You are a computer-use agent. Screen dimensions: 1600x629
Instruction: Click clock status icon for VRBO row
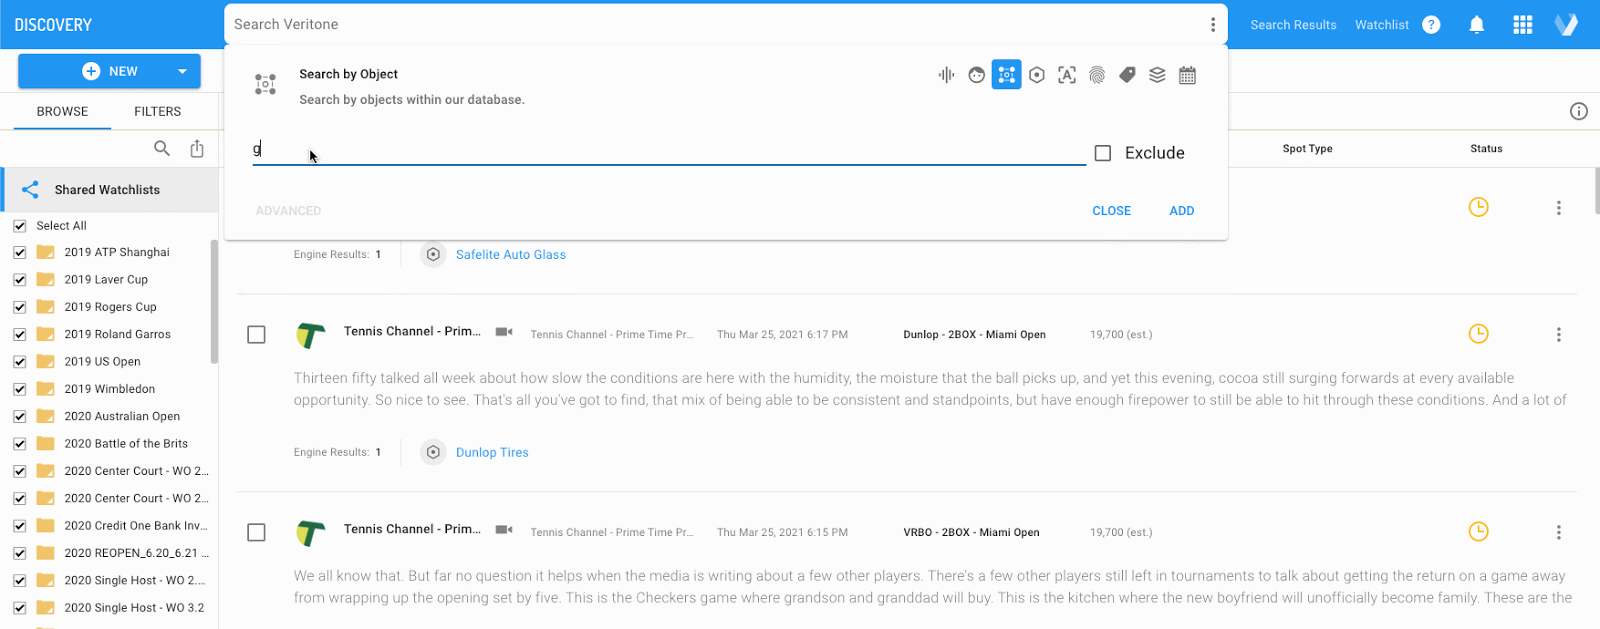[x=1478, y=532]
